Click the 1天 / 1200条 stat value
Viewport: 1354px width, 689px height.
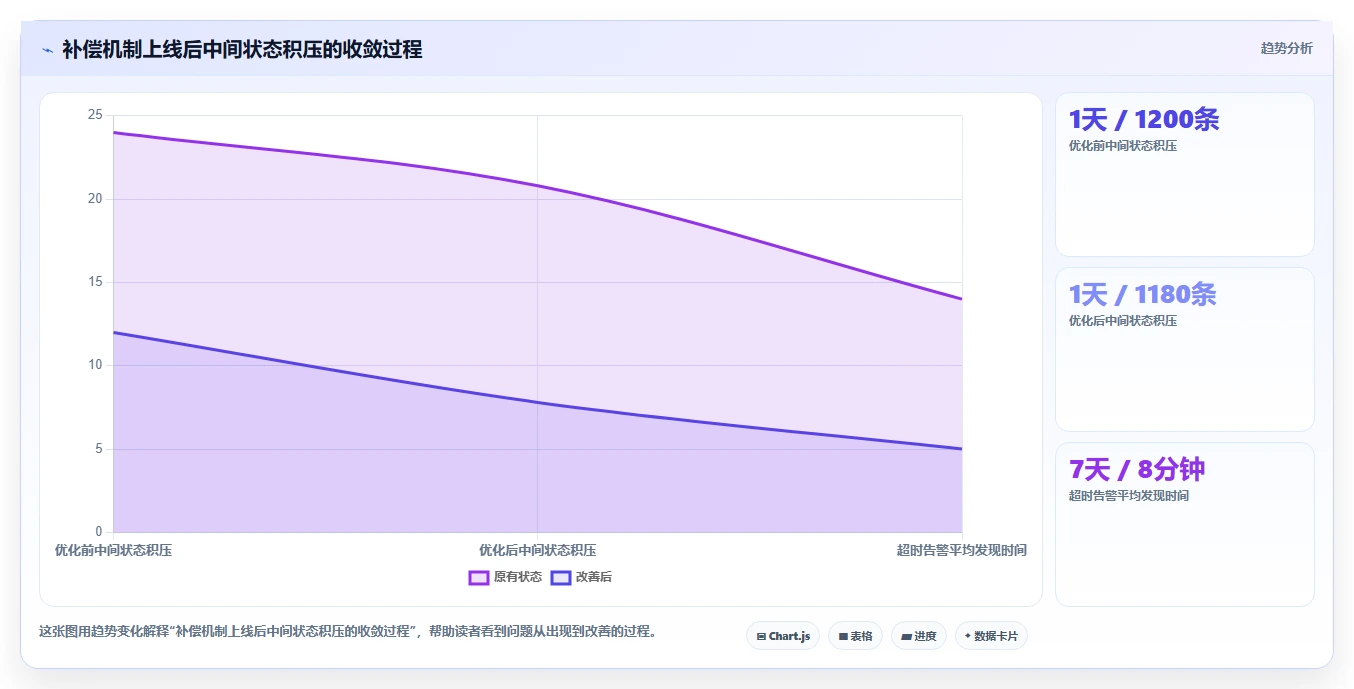pyautogui.click(x=1144, y=120)
